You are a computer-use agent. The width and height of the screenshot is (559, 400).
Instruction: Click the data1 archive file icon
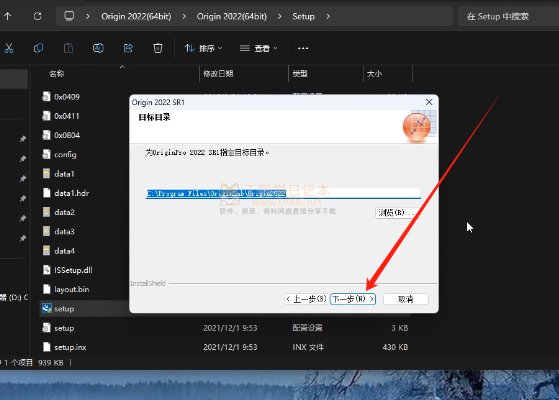[x=47, y=174]
